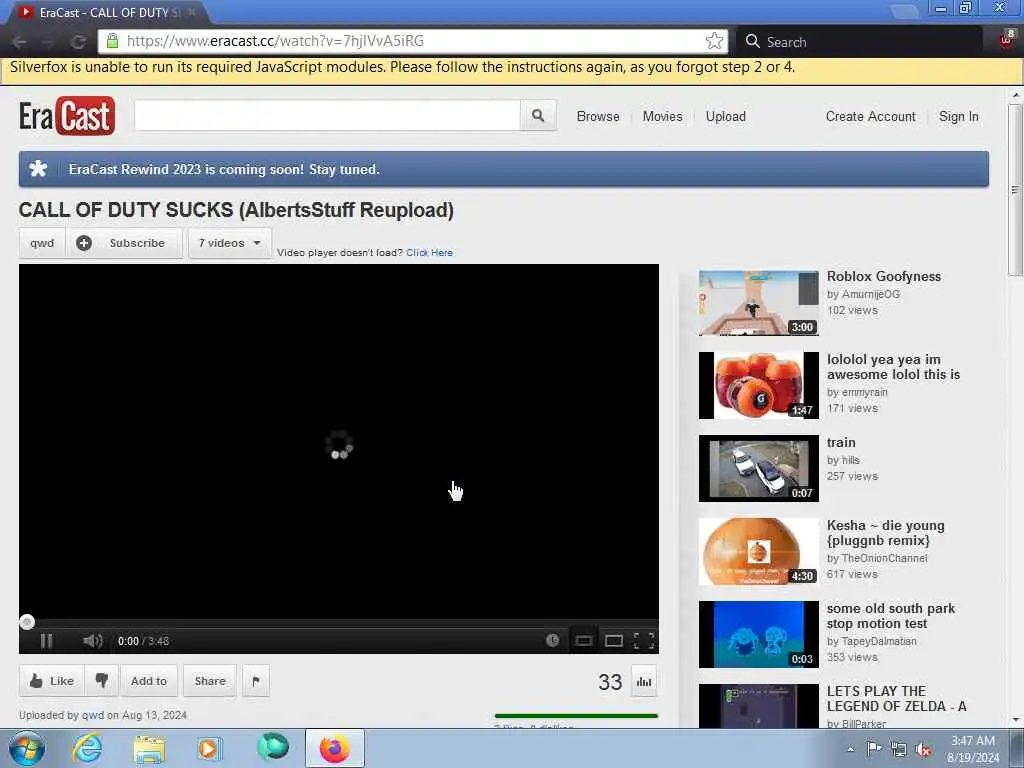
Task: Click the EraCast logo
Action: tap(67, 116)
